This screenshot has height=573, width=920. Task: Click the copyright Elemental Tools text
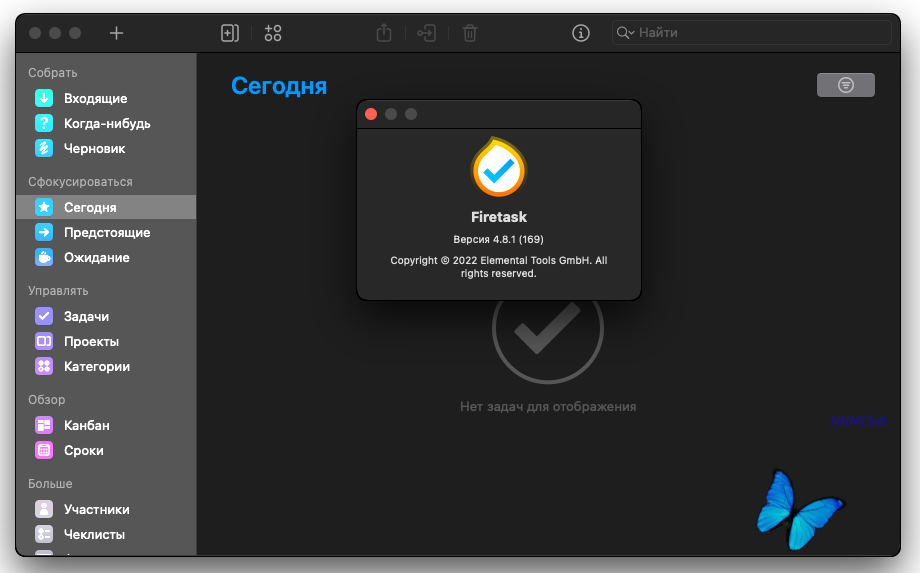tap(499, 267)
